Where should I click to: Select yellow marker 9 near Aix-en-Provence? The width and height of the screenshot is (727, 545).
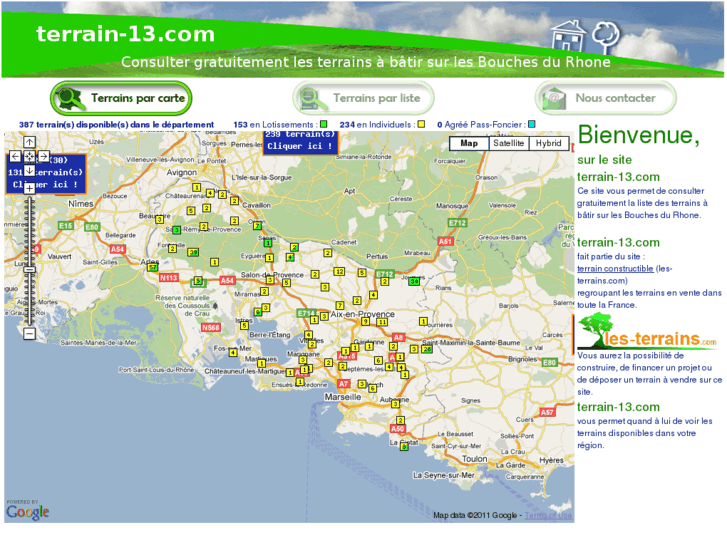tap(365, 321)
